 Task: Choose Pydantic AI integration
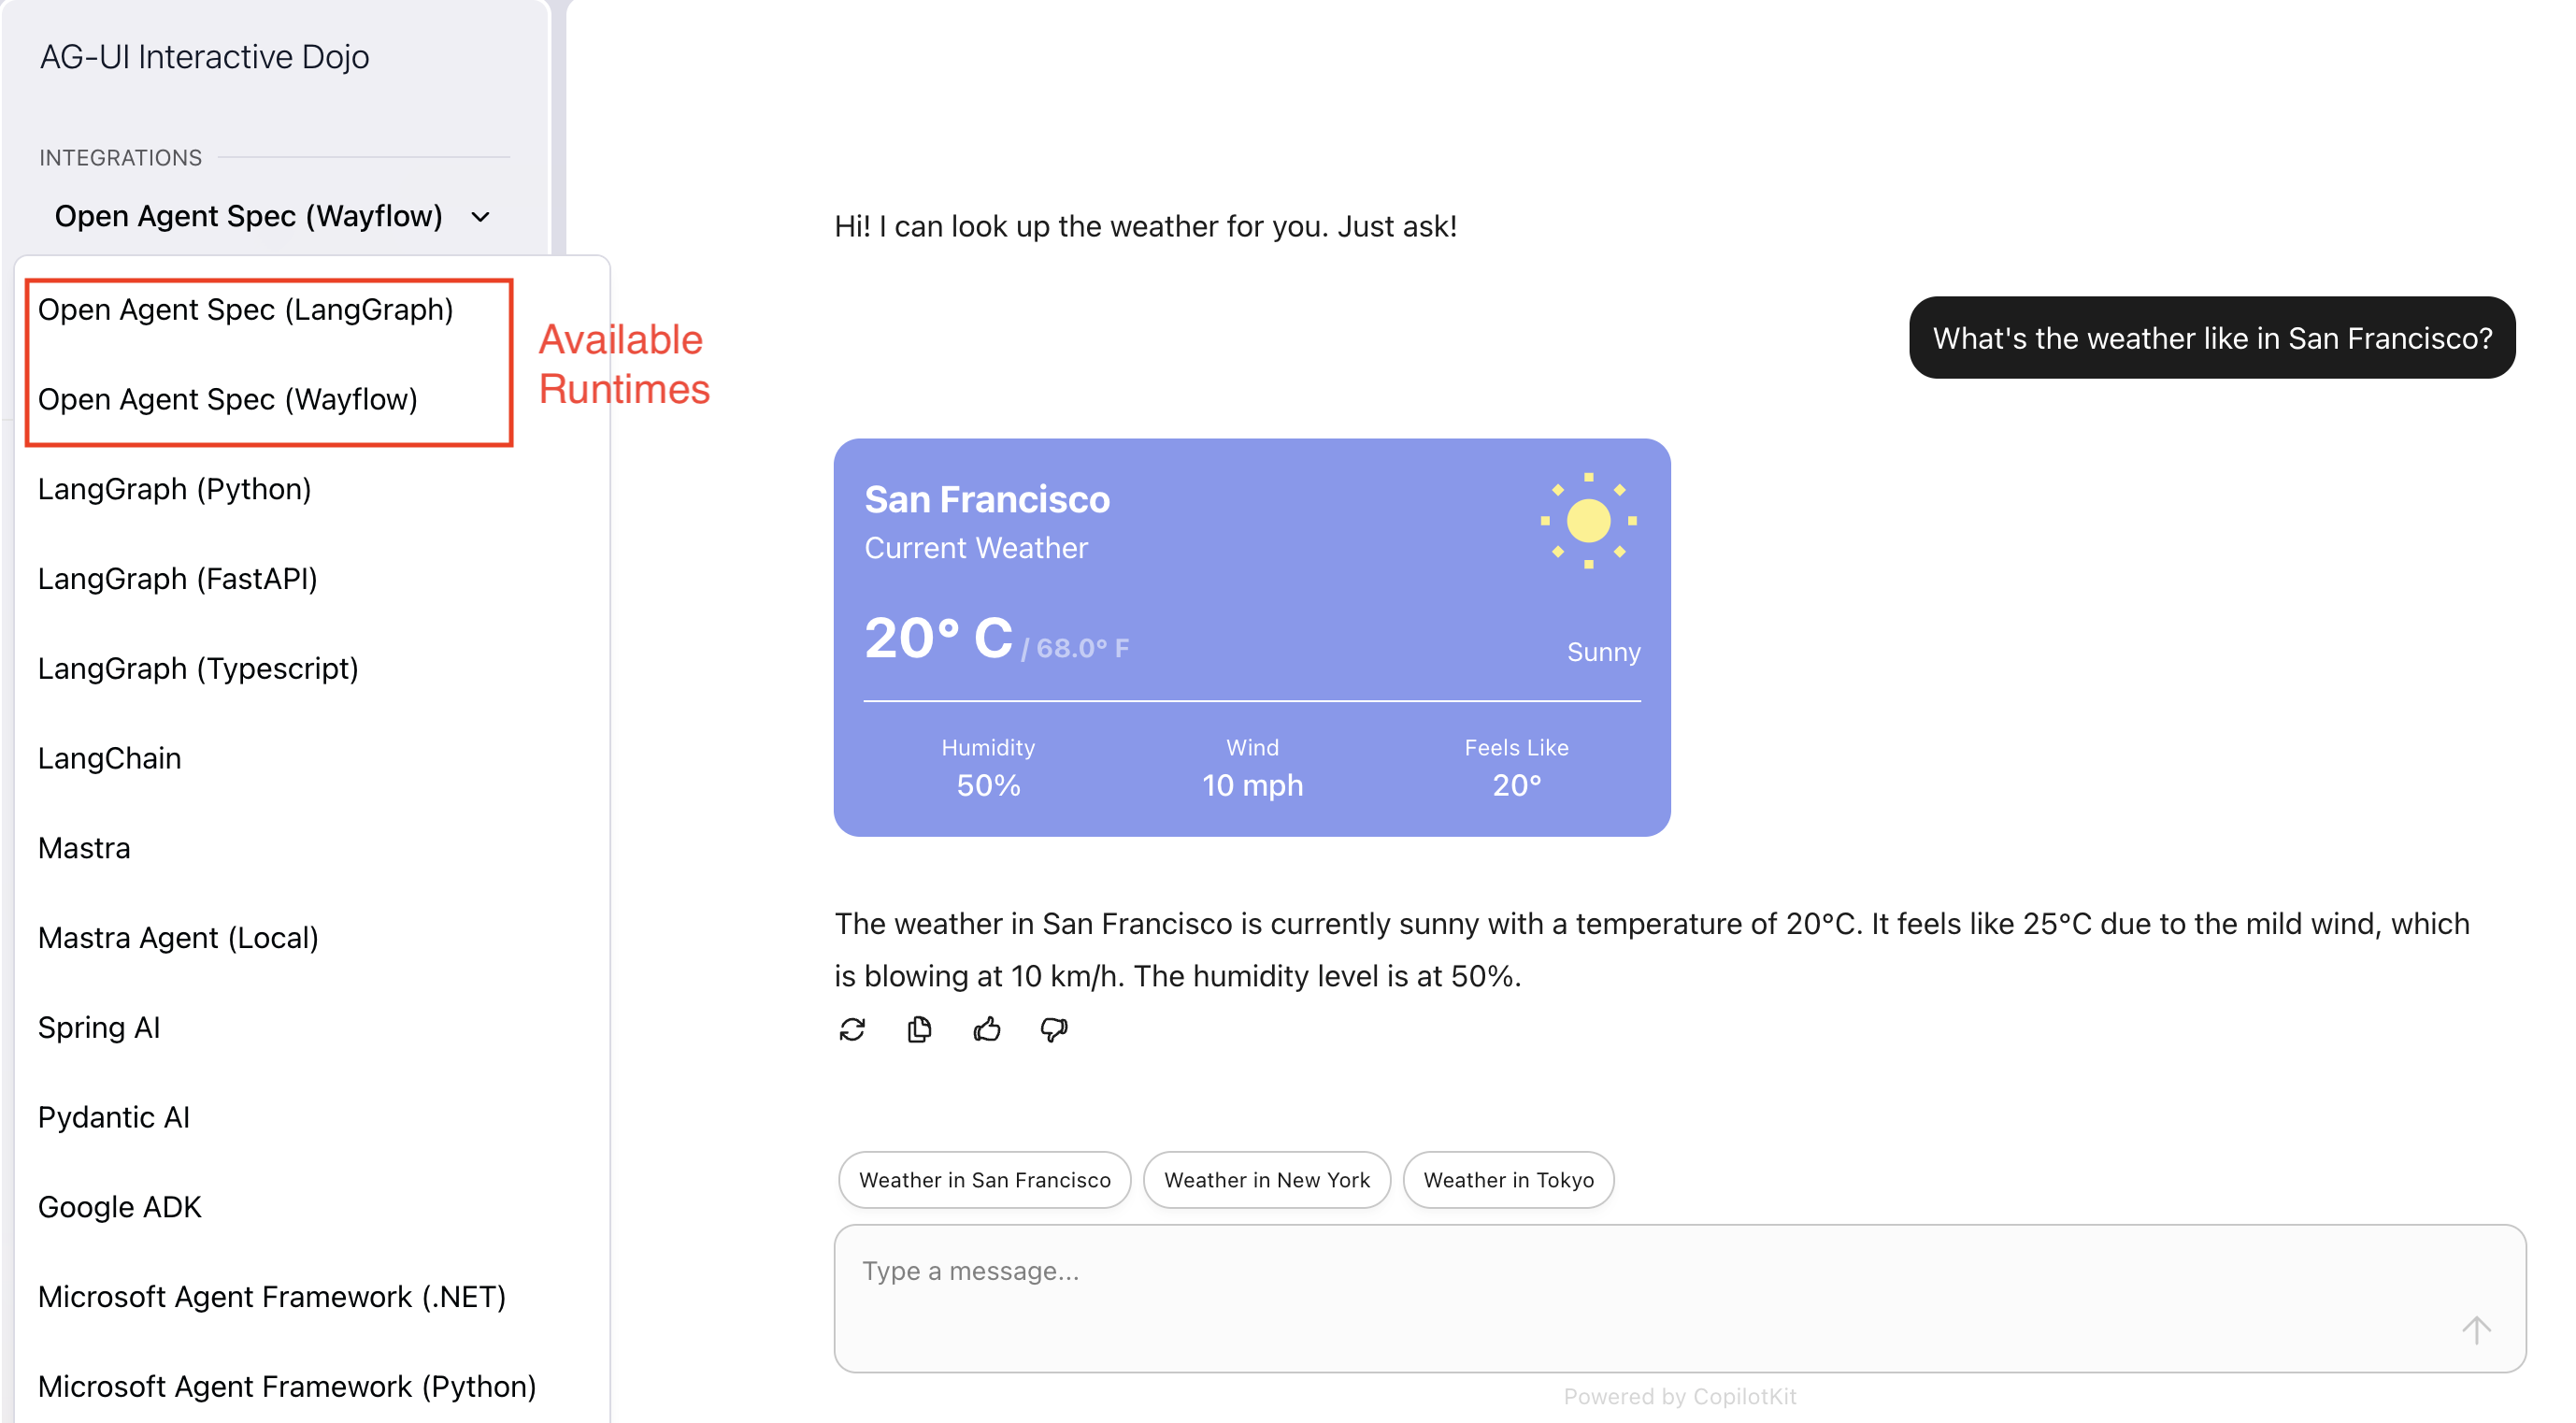114,1117
